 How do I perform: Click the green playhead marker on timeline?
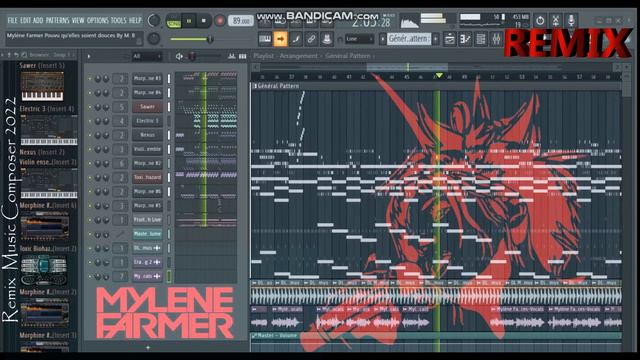(x=439, y=76)
